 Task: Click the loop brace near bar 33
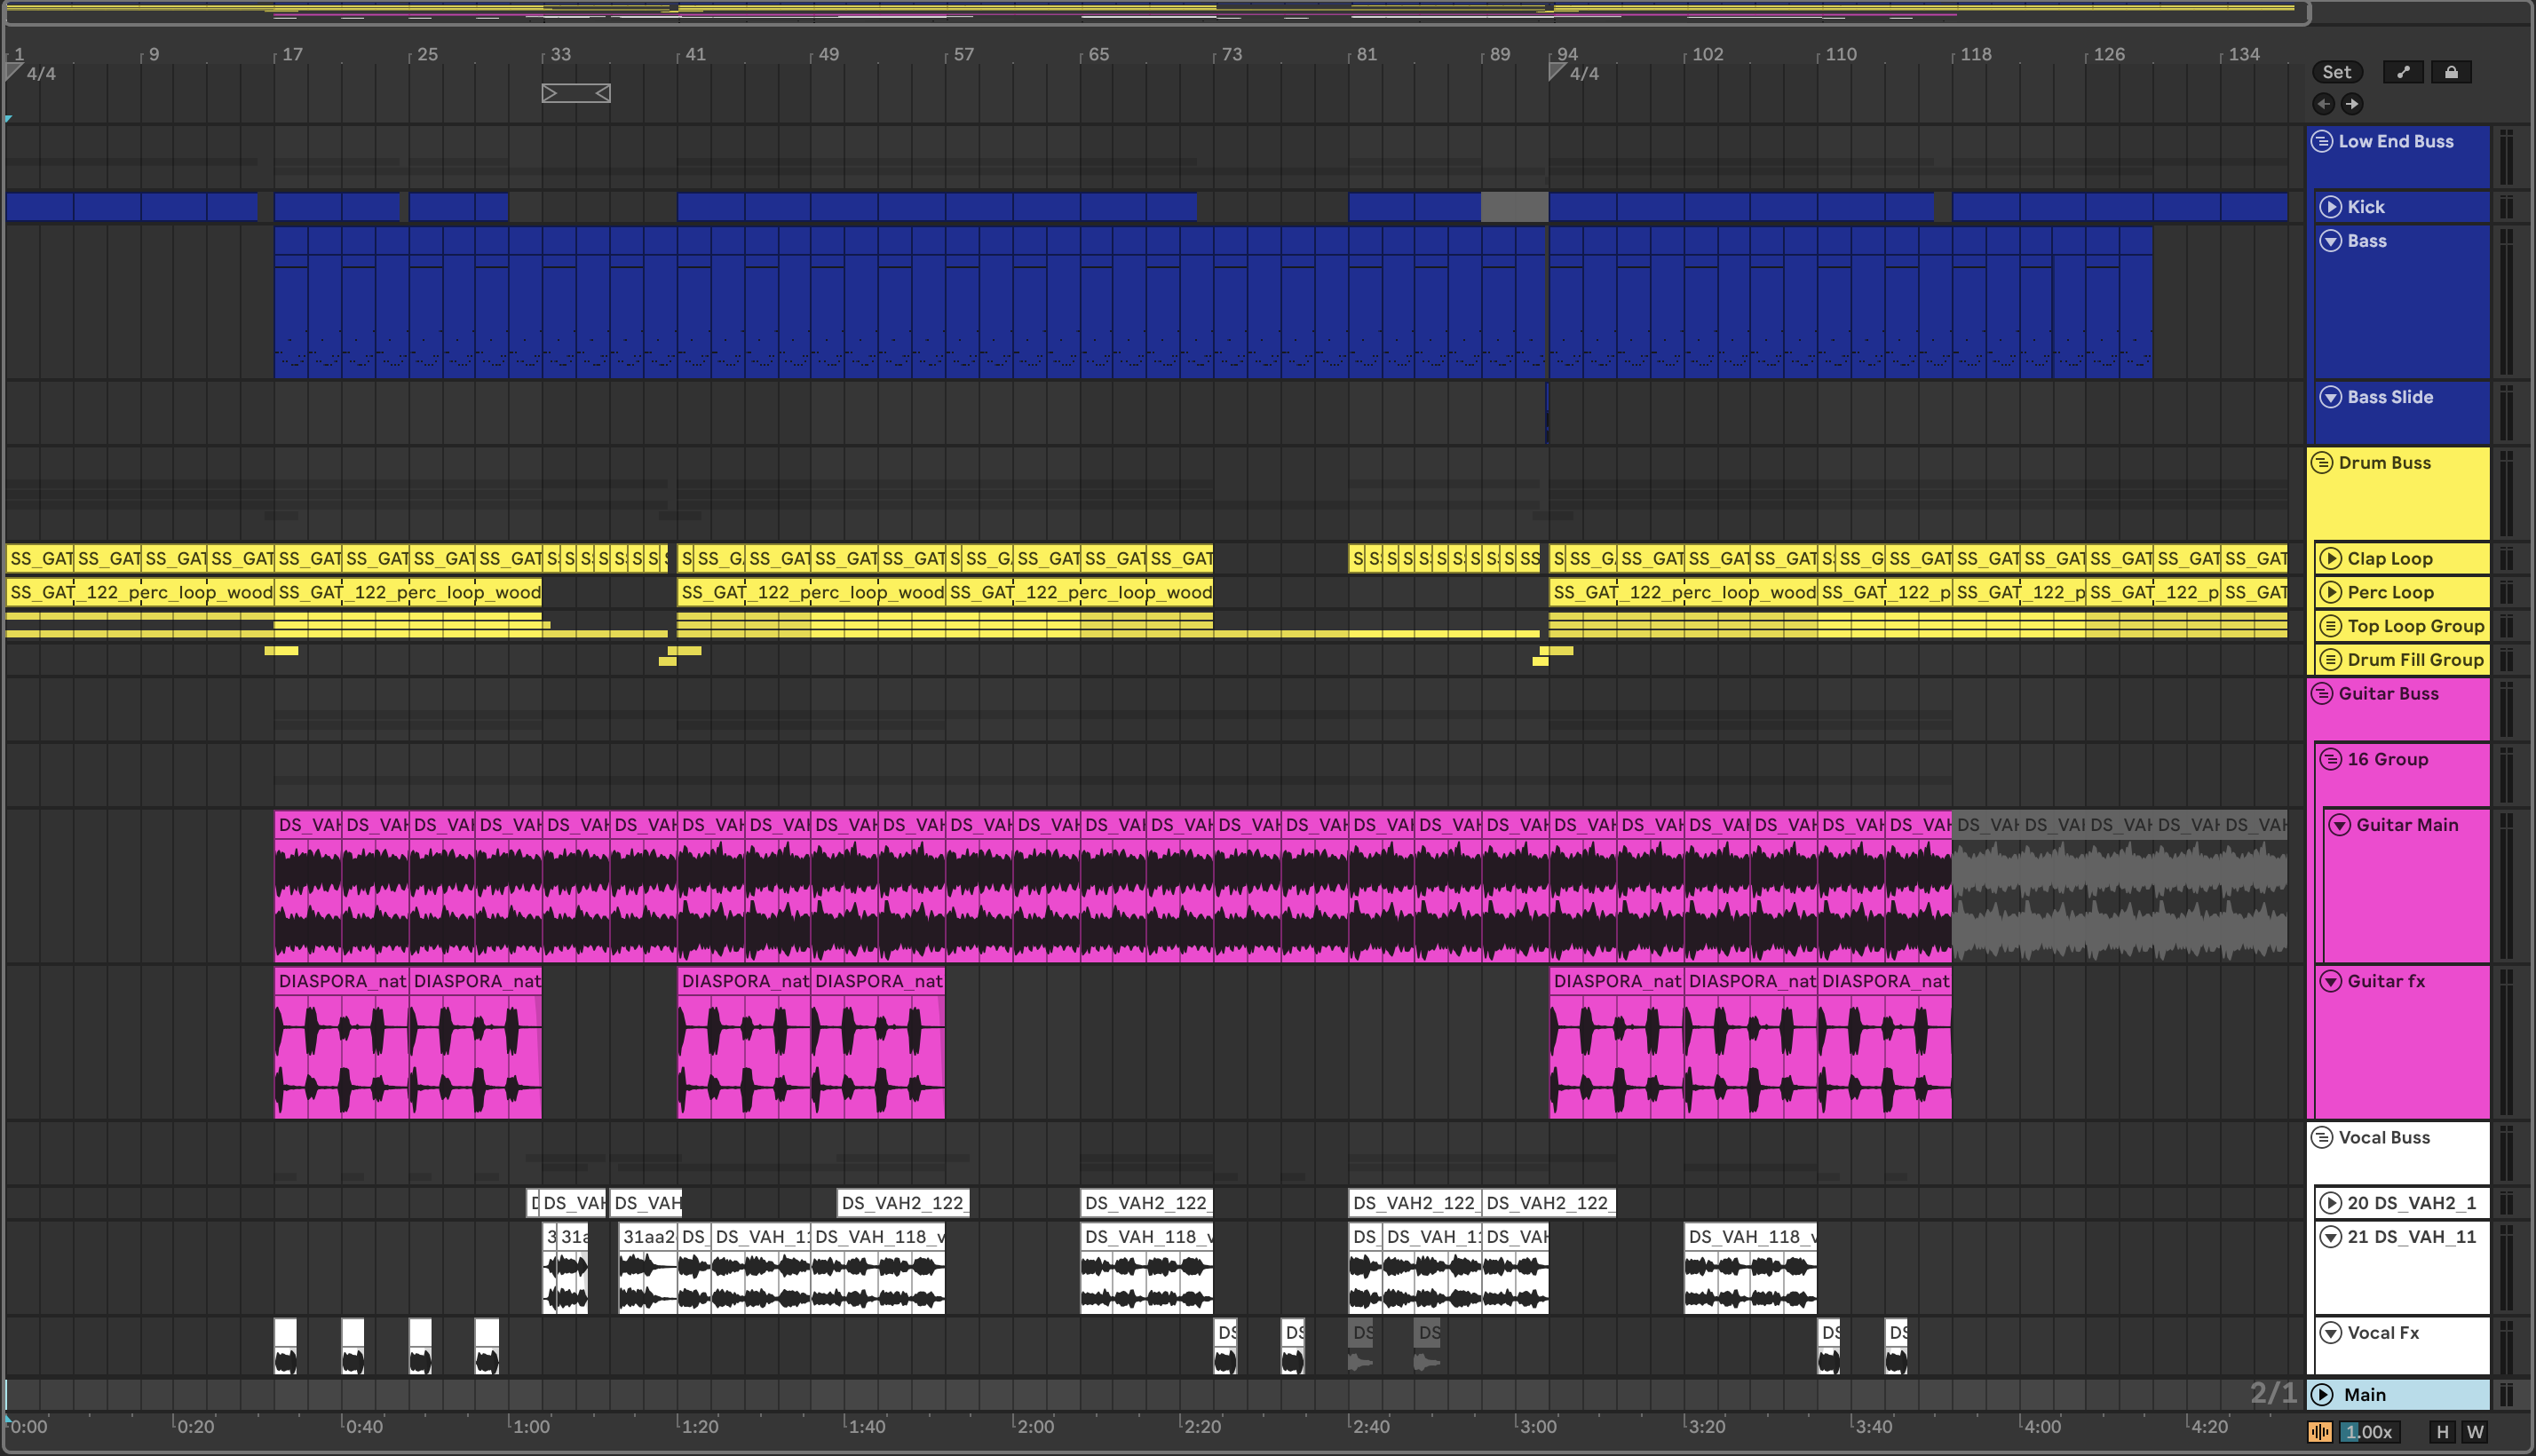click(x=576, y=93)
